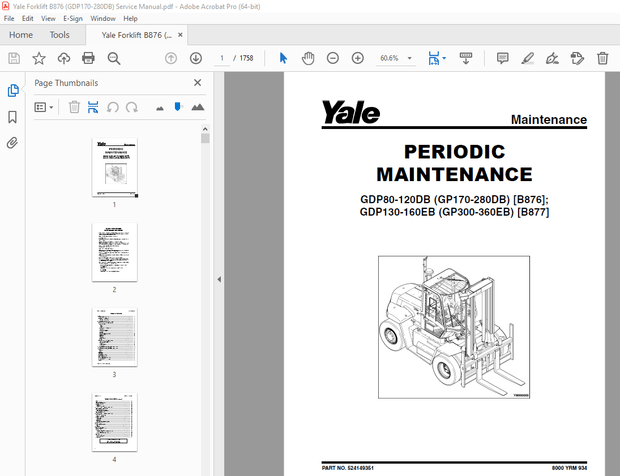This screenshot has height=476, width=620.
Task: Switch to the Tools tab
Action: 59,35
